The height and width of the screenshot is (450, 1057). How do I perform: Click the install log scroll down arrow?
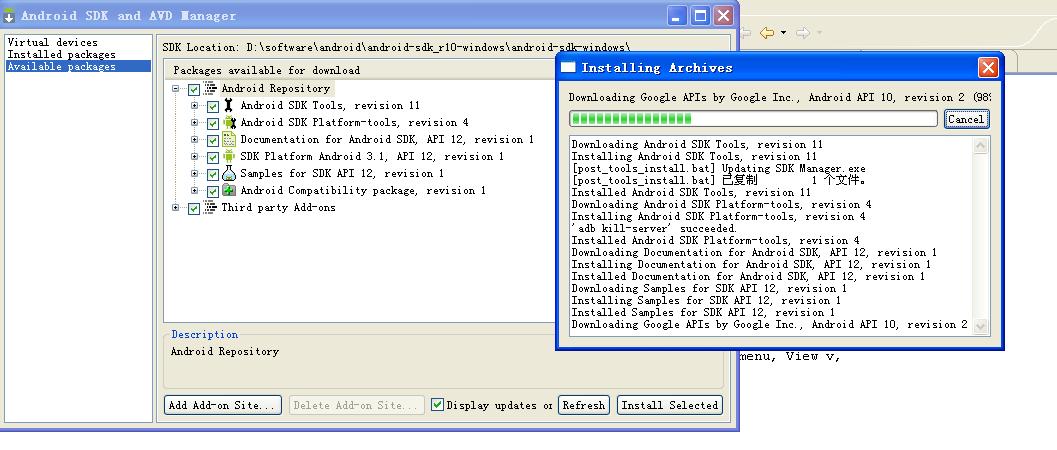coord(979,326)
